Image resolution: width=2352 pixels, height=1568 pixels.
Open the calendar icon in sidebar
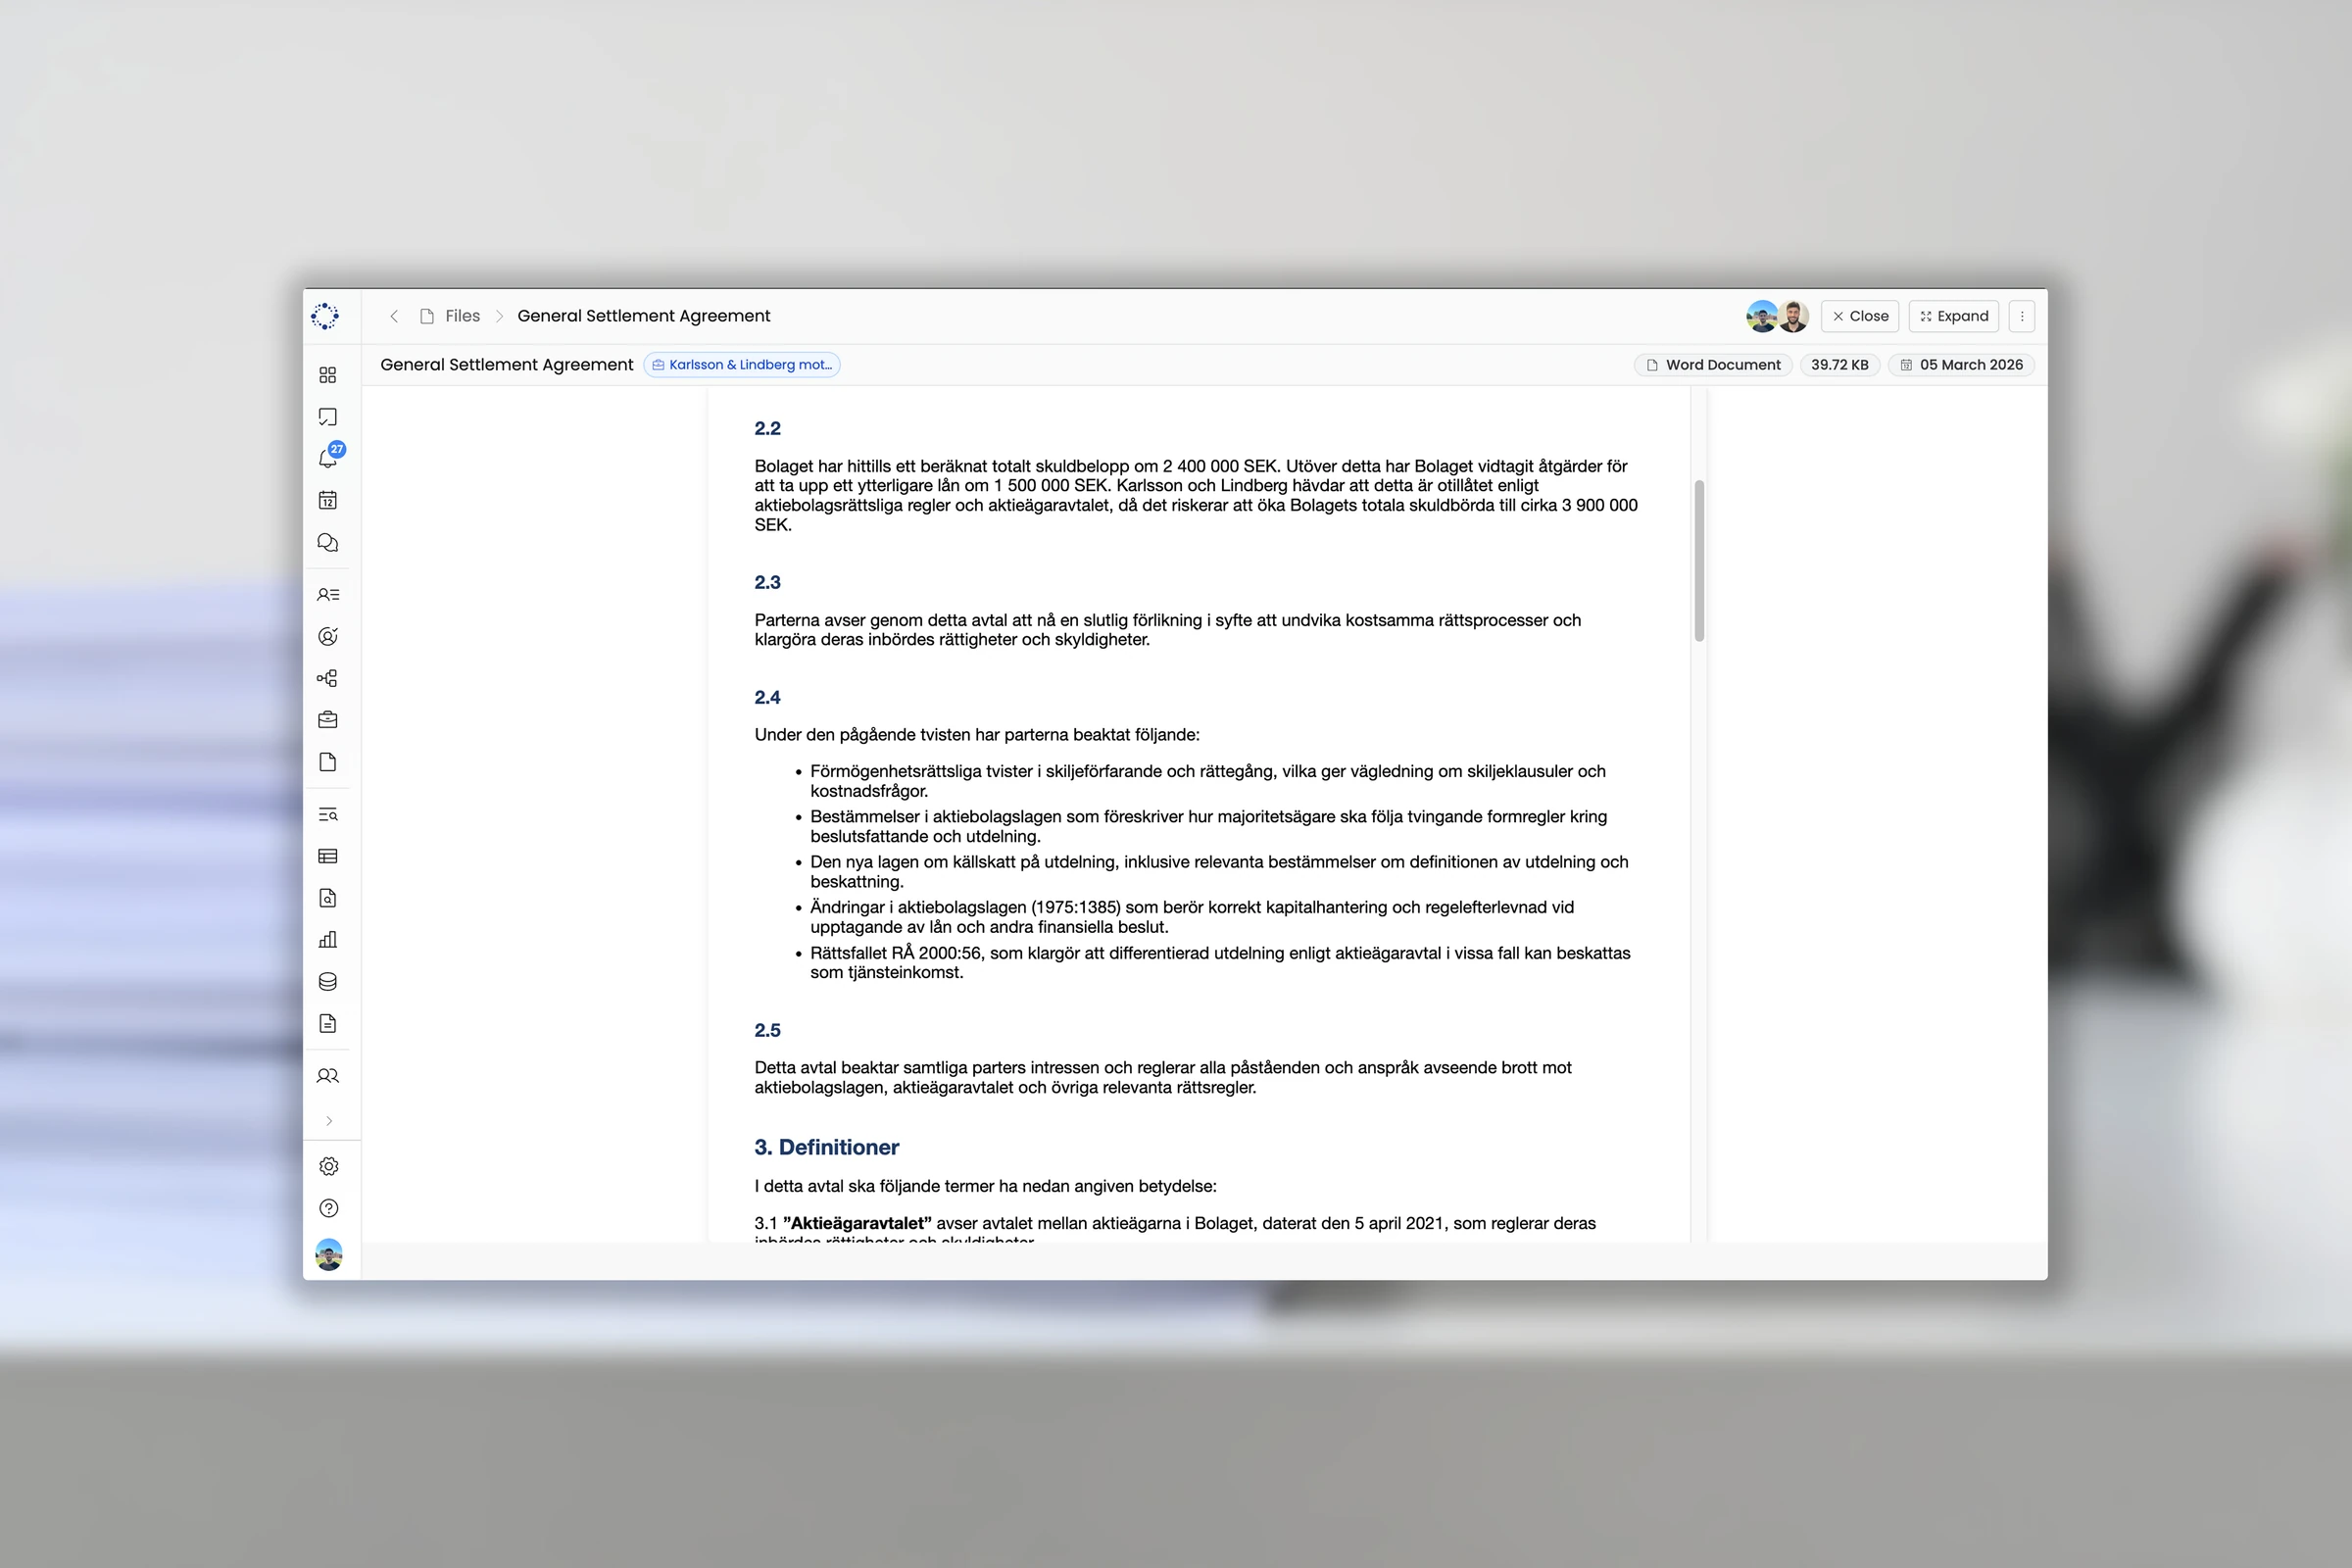tap(327, 500)
